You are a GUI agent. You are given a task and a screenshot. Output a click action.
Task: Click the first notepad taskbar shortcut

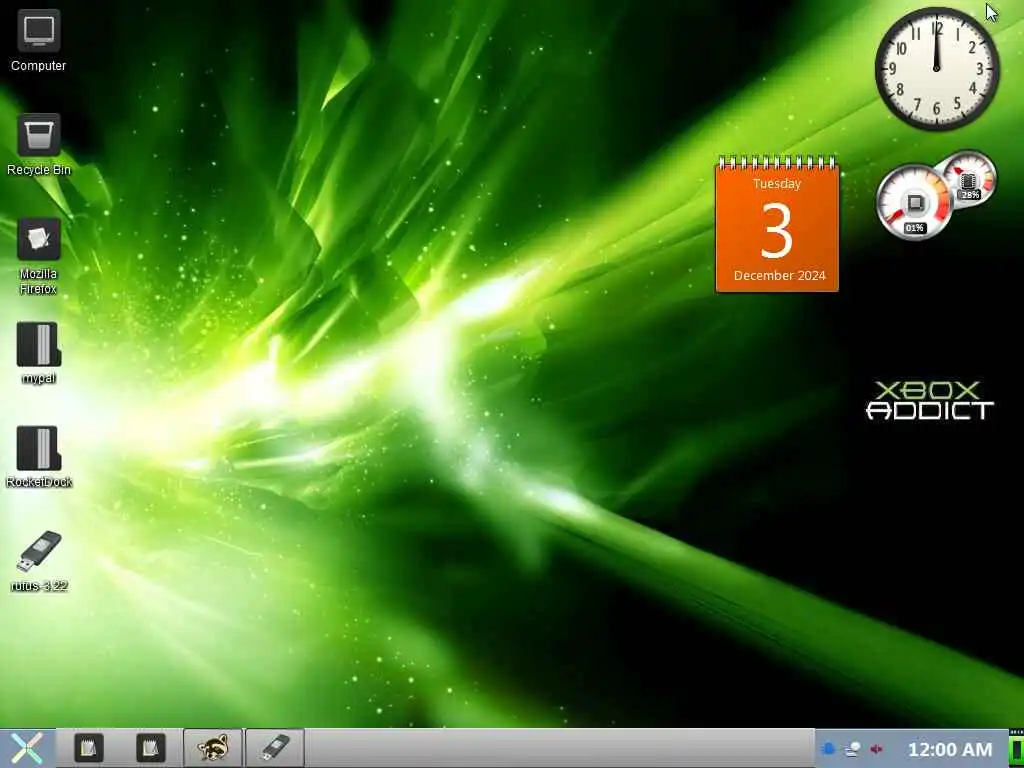click(x=89, y=748)
